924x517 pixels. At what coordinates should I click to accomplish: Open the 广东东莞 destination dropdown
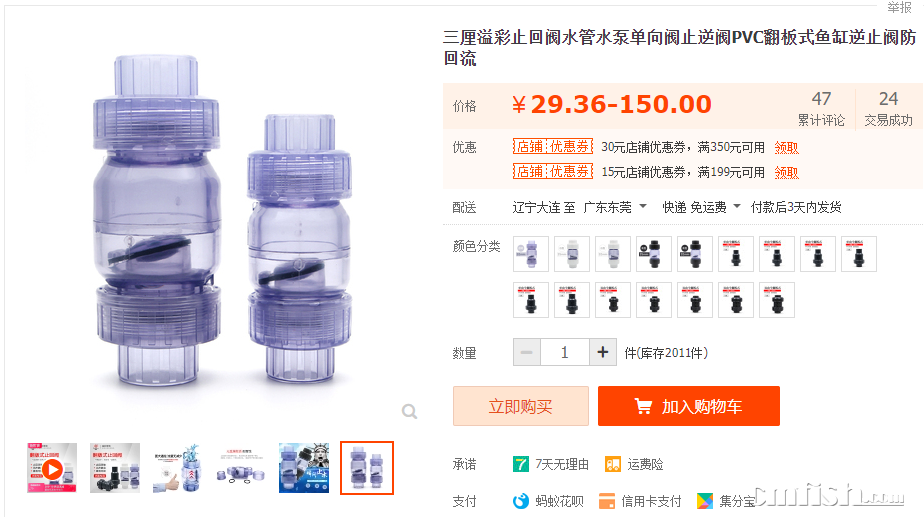click(x=615, y=208)
